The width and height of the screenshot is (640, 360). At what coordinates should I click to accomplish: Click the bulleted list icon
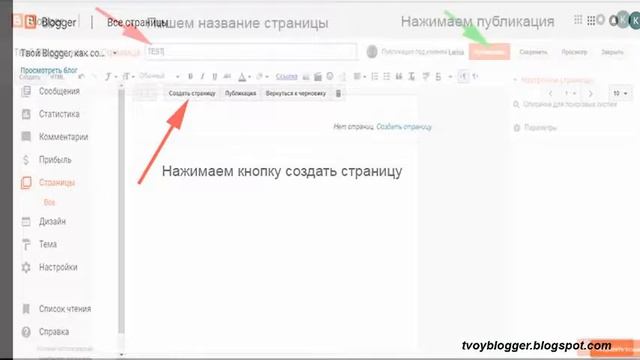387,76
